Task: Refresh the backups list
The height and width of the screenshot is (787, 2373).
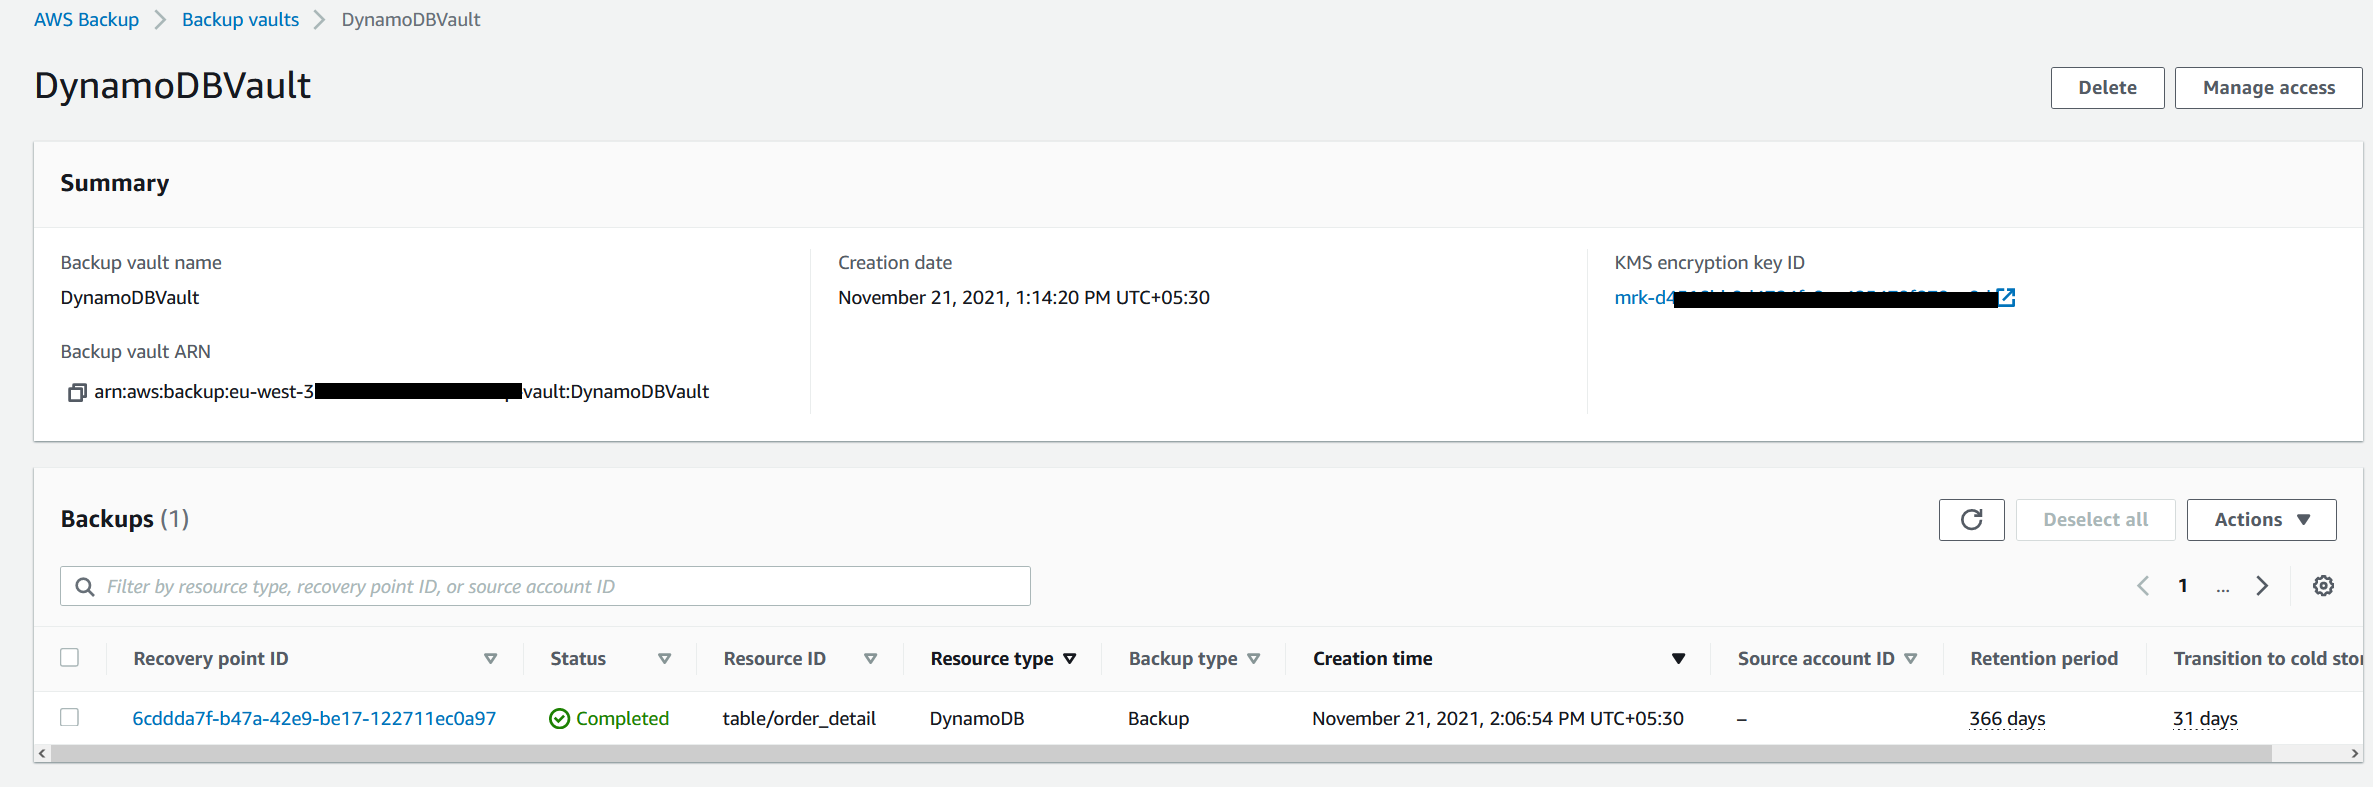Action: (x=1971, y=520)
